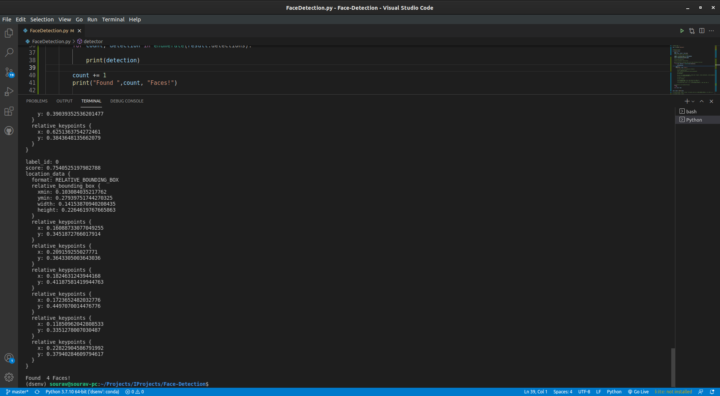Run the Python file with the green play button
The height and width of the screenshot is (396, 720).
(682, 31)
